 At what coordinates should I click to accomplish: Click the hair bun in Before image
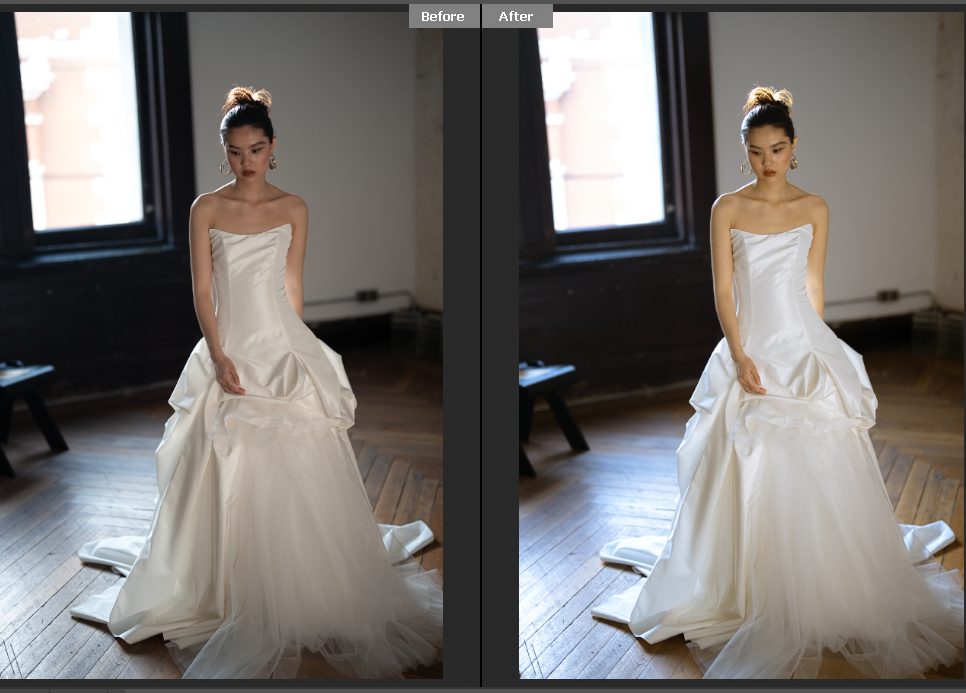tap(246, 99)
